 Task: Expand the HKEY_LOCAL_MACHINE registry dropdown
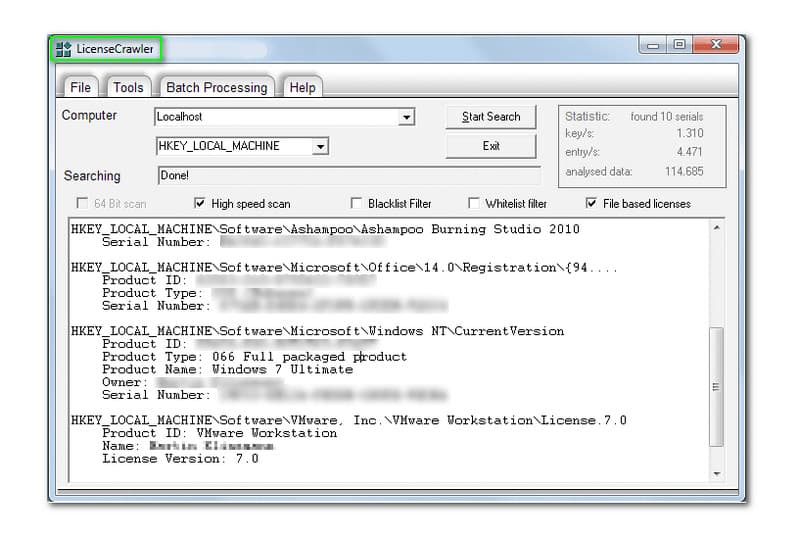[x=320, y=146]
